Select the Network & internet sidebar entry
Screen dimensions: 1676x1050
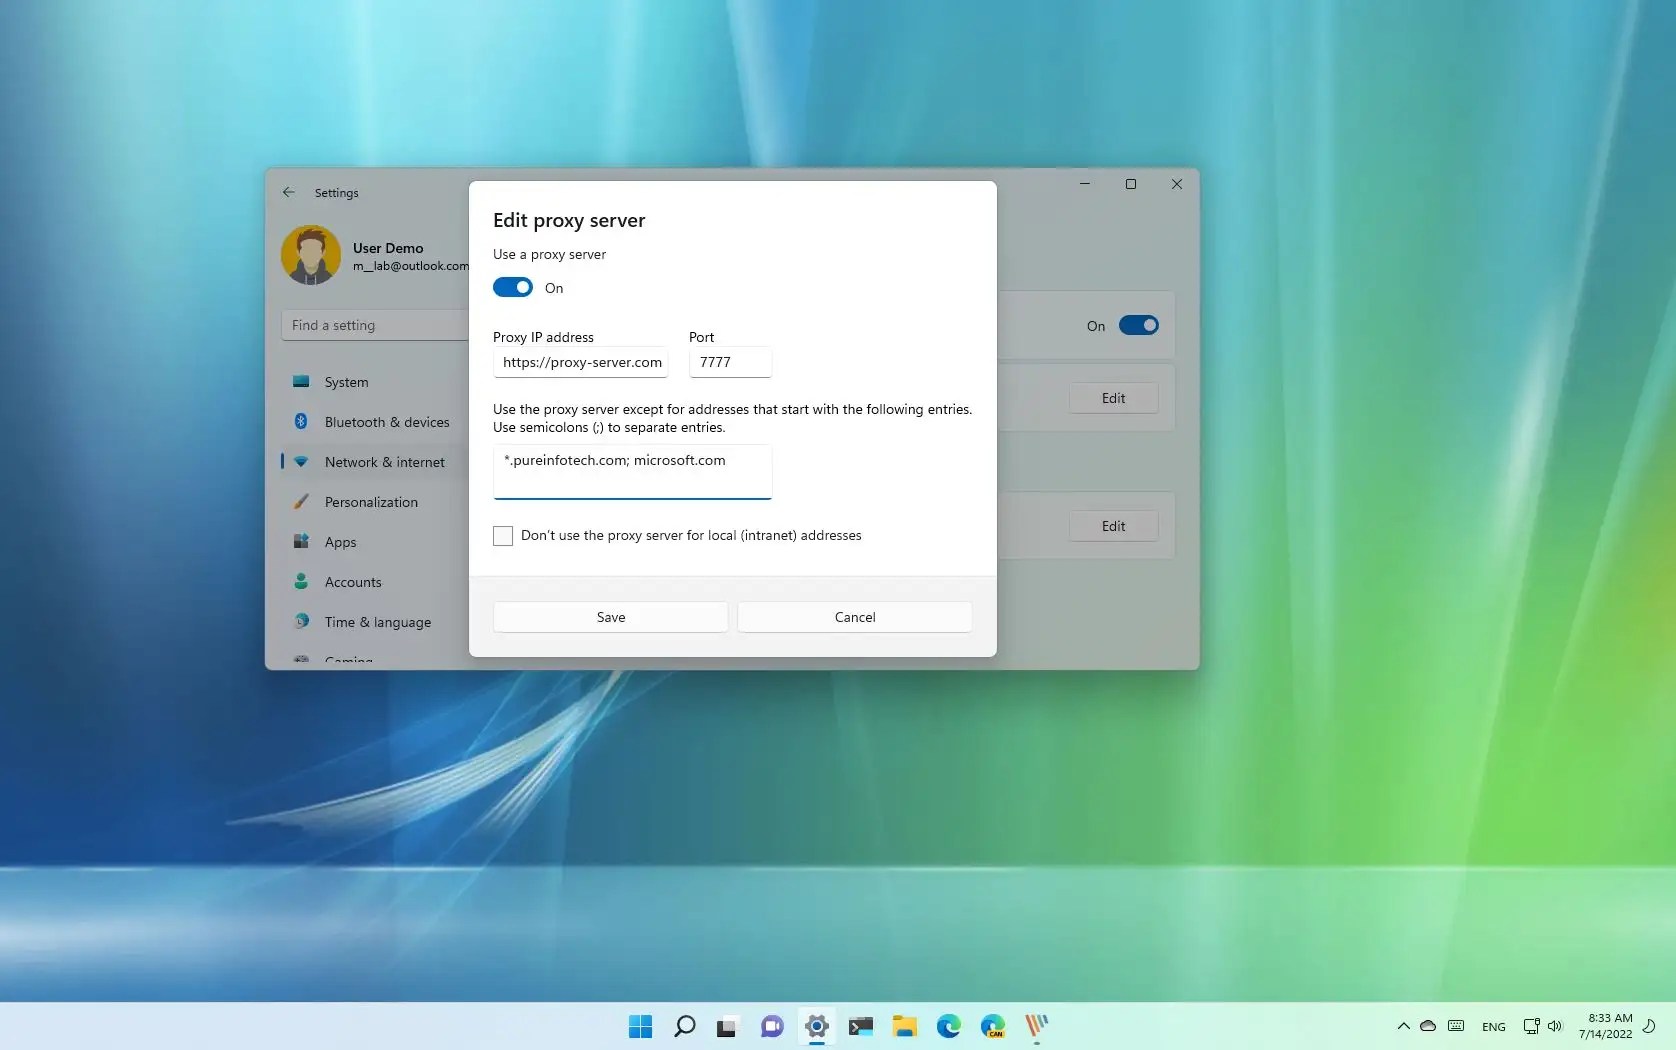pos(384,461)
